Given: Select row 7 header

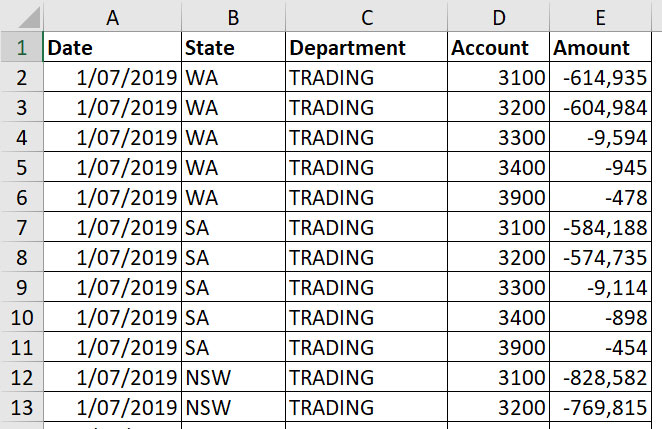Looking at the screenshot, I should coord(21,227).
